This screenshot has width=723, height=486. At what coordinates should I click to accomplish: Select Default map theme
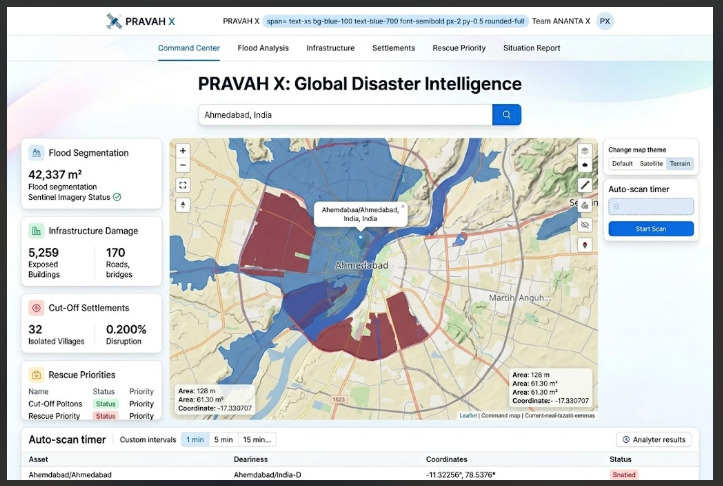point(622,164)
